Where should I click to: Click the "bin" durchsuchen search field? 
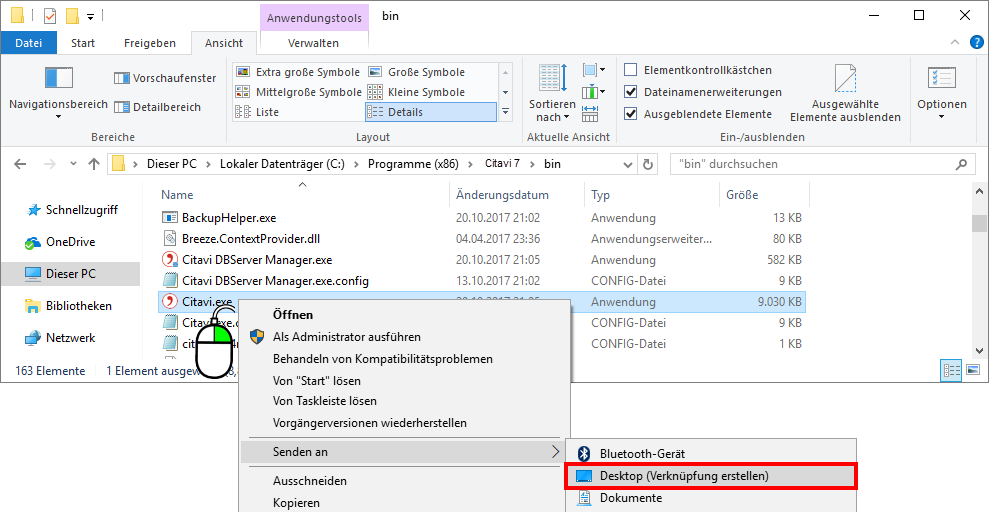pyautogui.click(x=822, y=165)
